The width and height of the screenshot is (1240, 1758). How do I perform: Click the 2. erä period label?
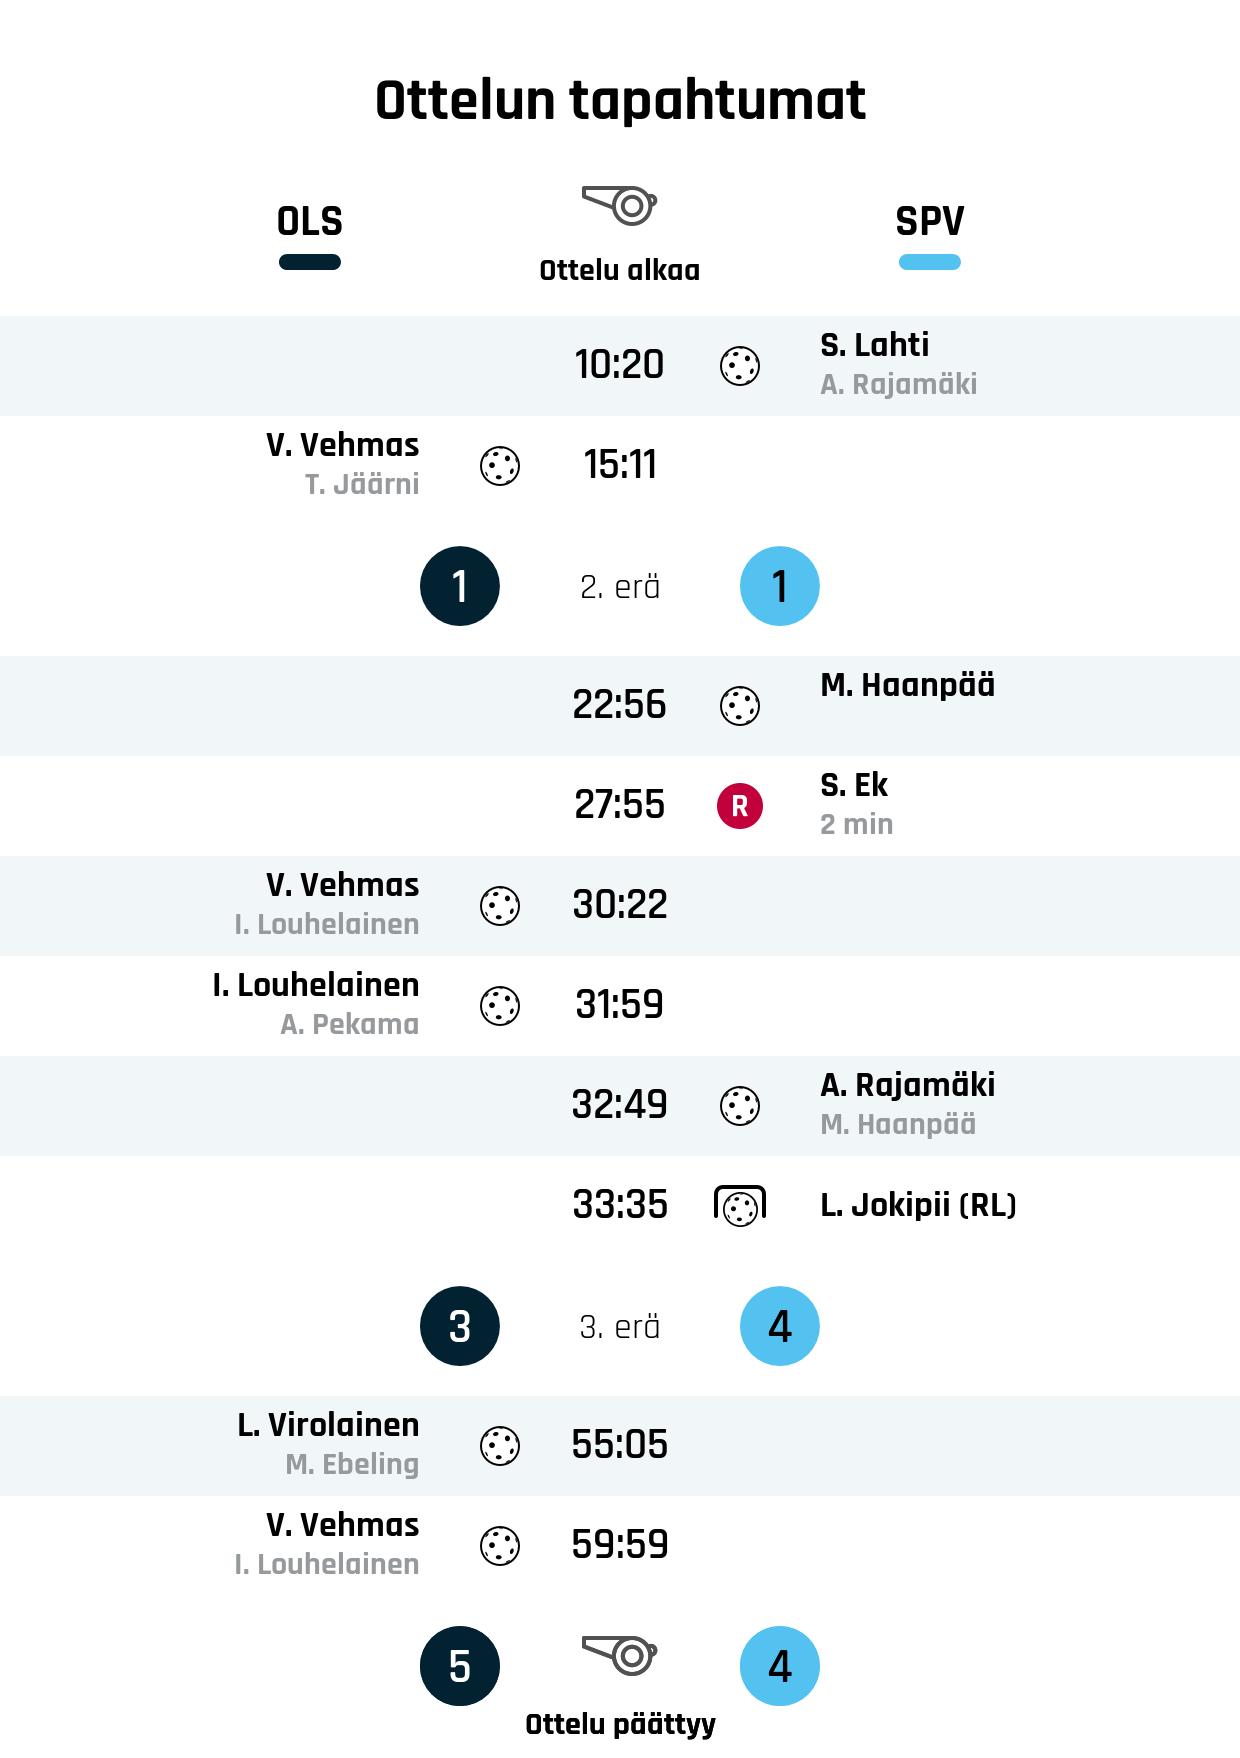(x=620, y=587)
